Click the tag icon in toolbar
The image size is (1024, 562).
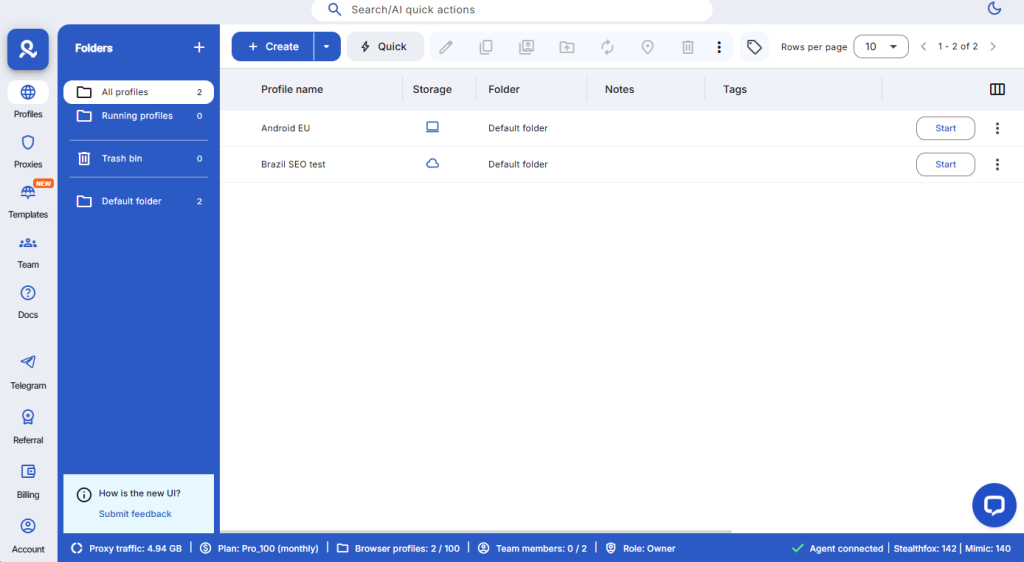754,47
